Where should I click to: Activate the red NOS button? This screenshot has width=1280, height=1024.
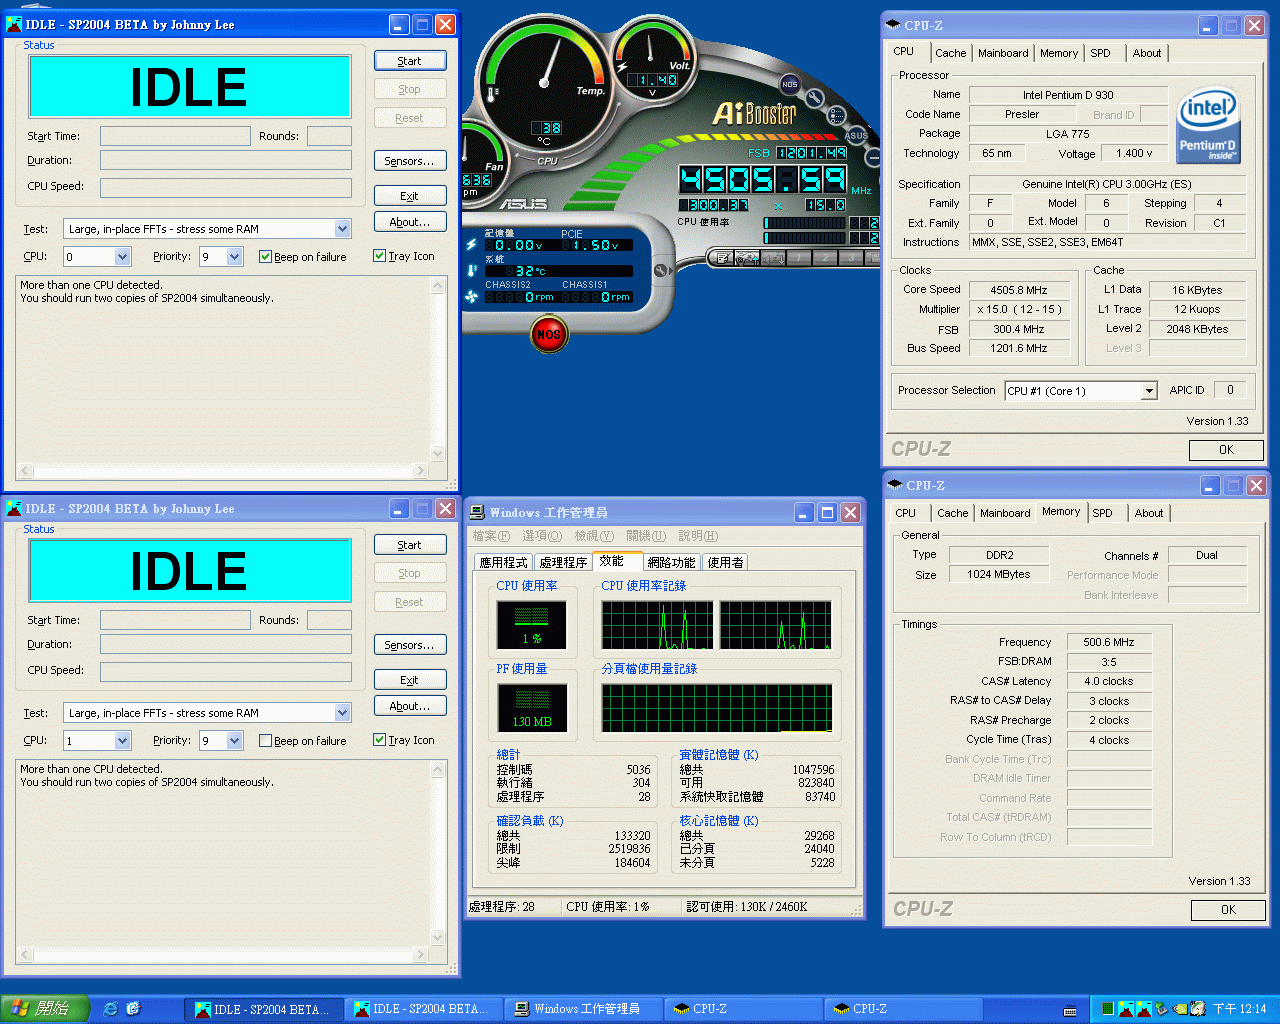pyautogui.click(x=548, y=334)
